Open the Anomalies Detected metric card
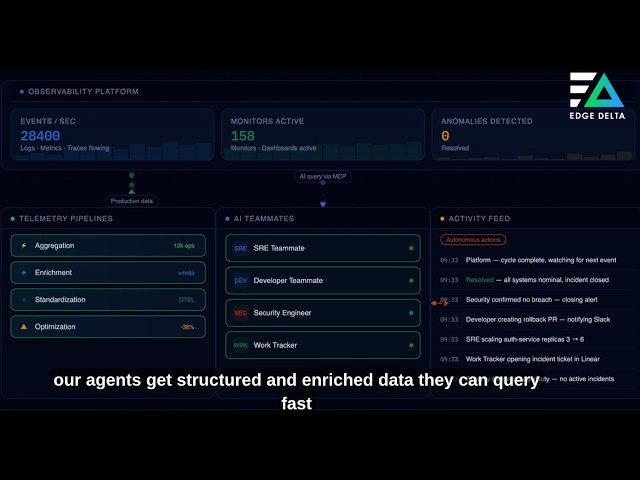 (533, 135)
